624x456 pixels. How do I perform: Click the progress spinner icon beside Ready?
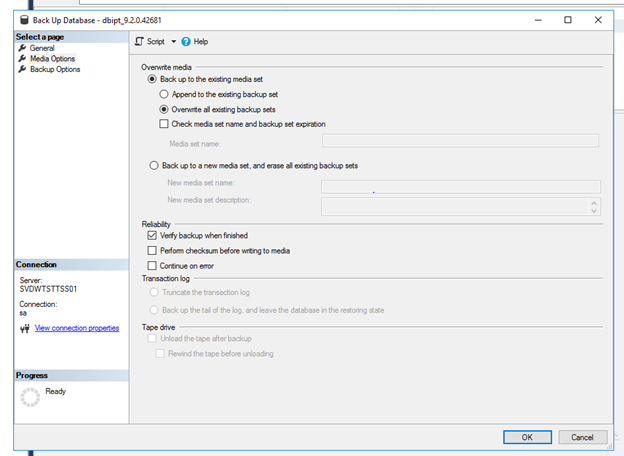30,397
